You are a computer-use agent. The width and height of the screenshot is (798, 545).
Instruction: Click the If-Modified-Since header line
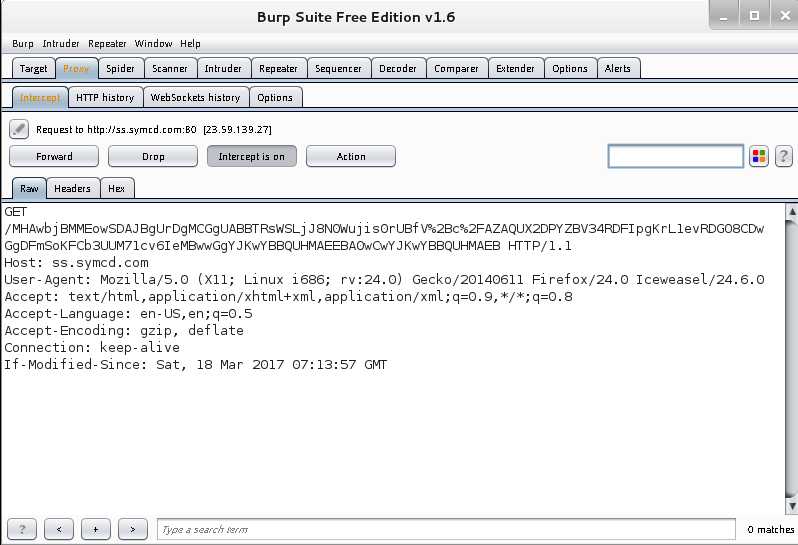point(196,364)
